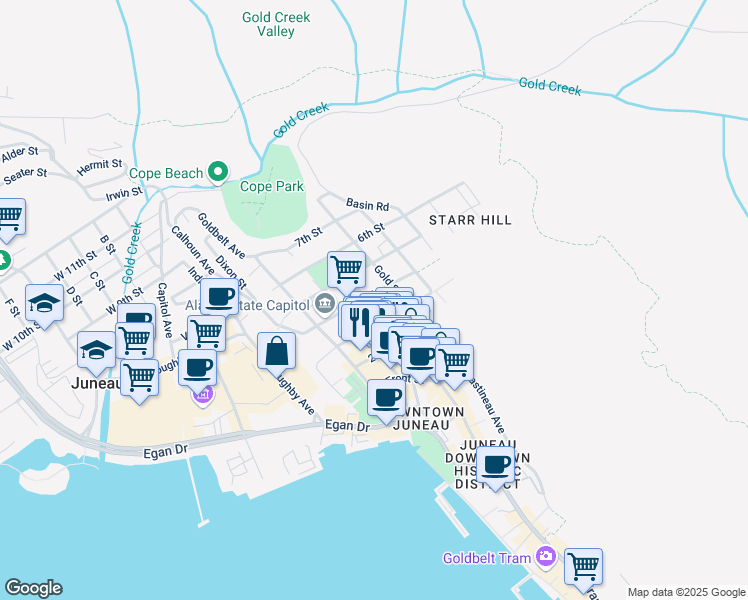Select the 'Gold Creek' label right of Starr Hill

pos(550,87)
